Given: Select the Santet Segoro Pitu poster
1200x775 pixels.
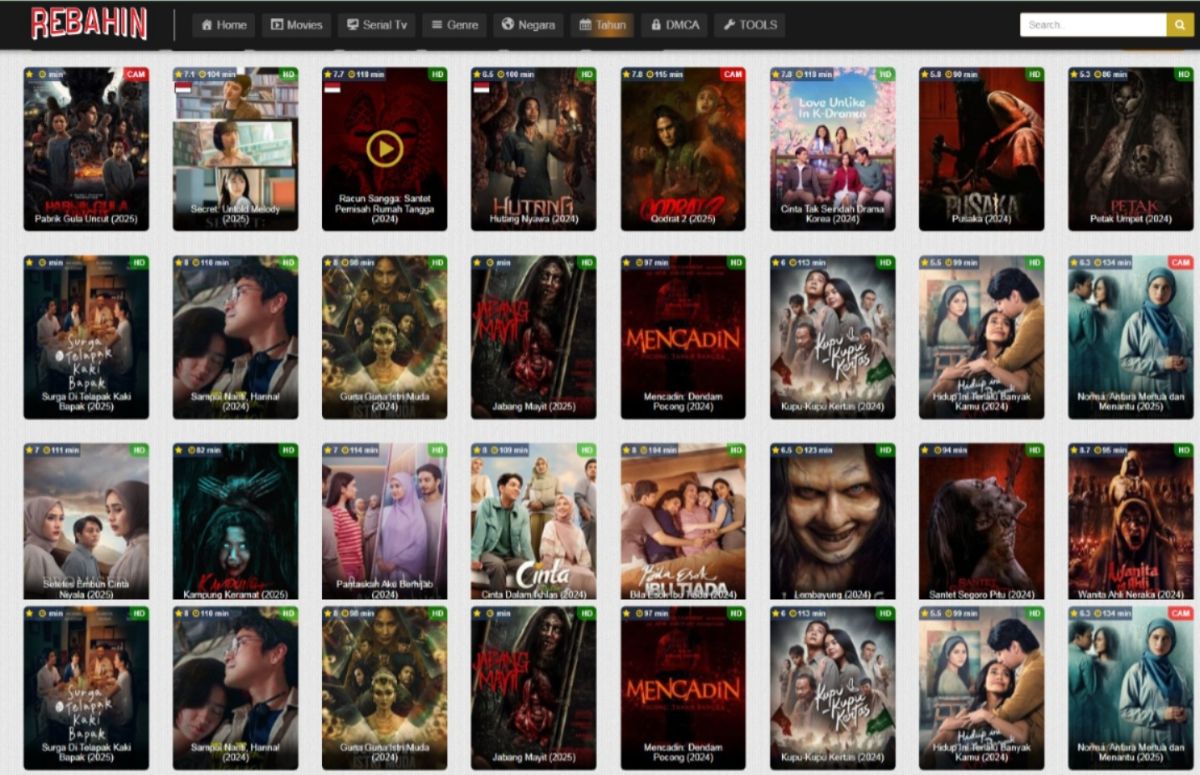Looking at the screenshot, I should tap(981, 521).
